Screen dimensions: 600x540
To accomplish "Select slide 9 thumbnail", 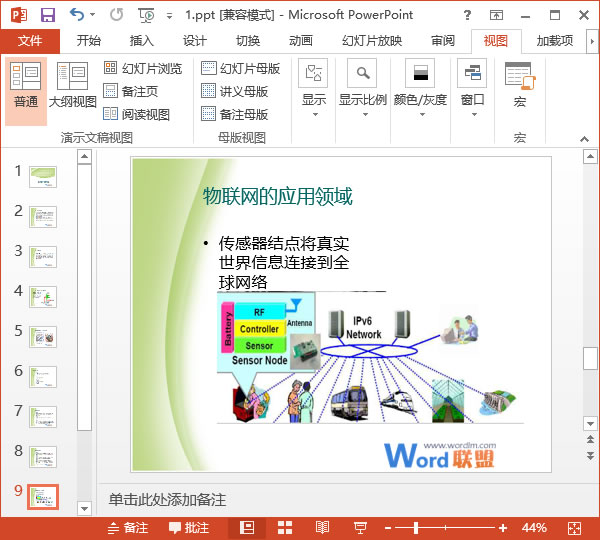I will tap(43, 497).
